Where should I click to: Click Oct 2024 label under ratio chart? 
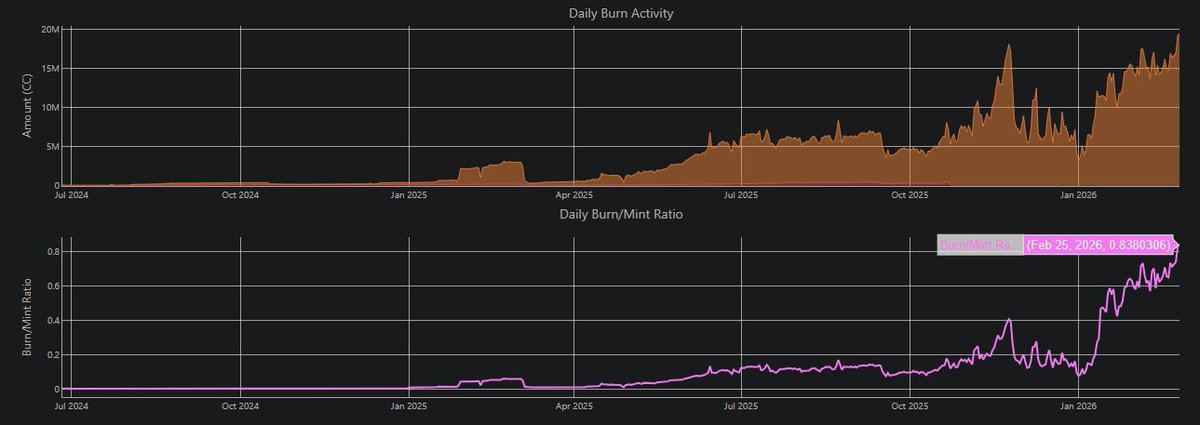tap(241, 407)
